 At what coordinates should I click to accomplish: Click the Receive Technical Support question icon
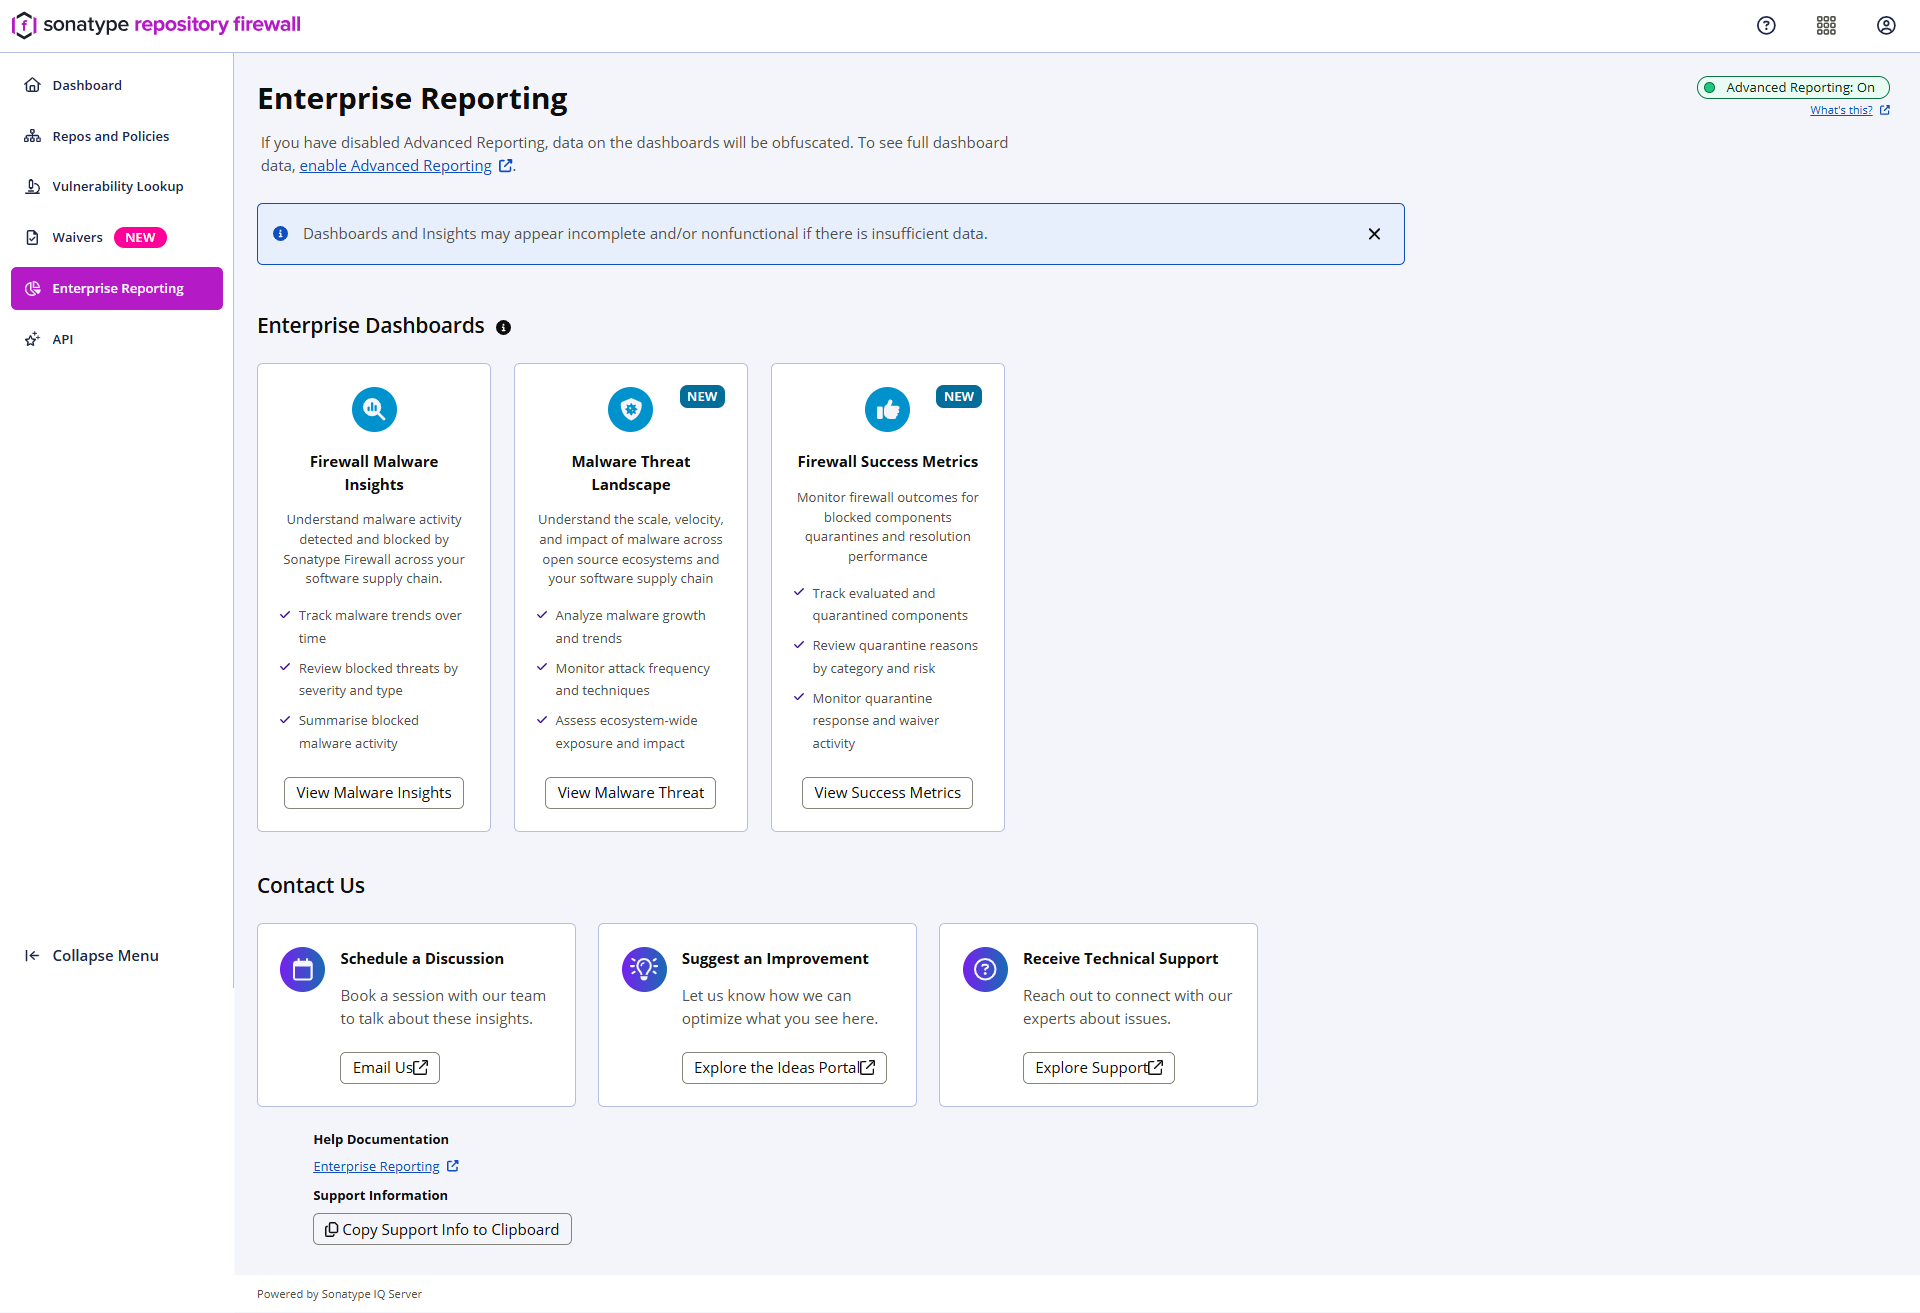(x=986, y=969)
